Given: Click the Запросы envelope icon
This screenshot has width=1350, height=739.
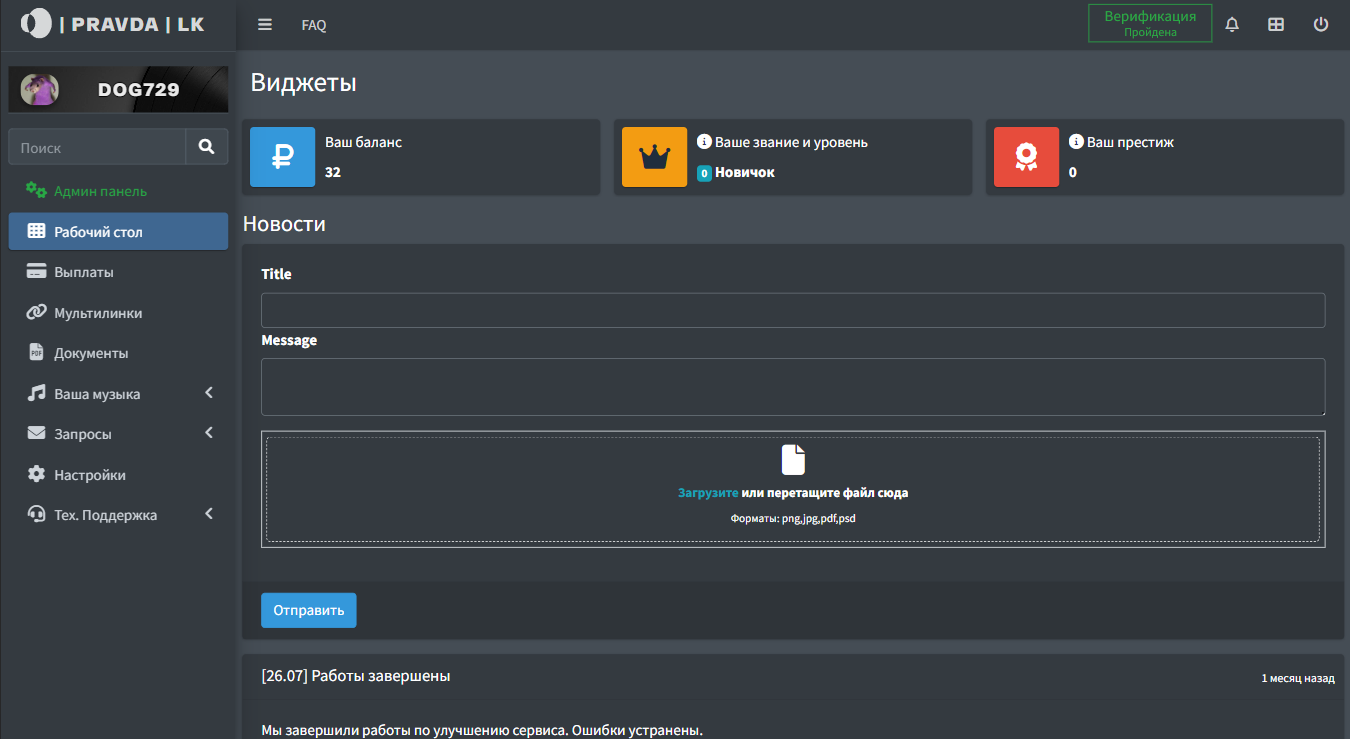Looking at the screenshot, I should (x=36, y=433).
